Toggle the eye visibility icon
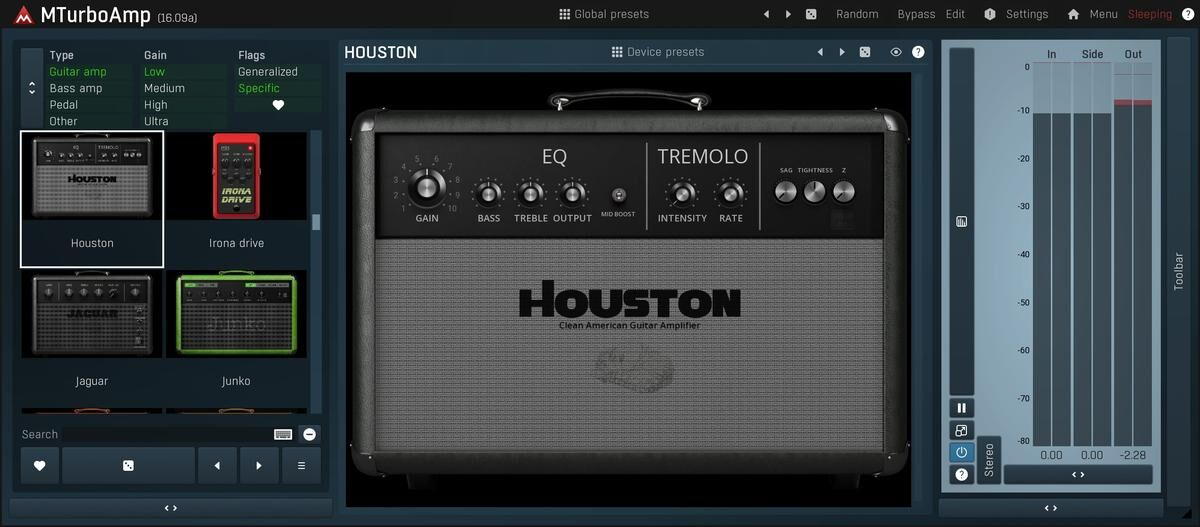 point(896,52)
